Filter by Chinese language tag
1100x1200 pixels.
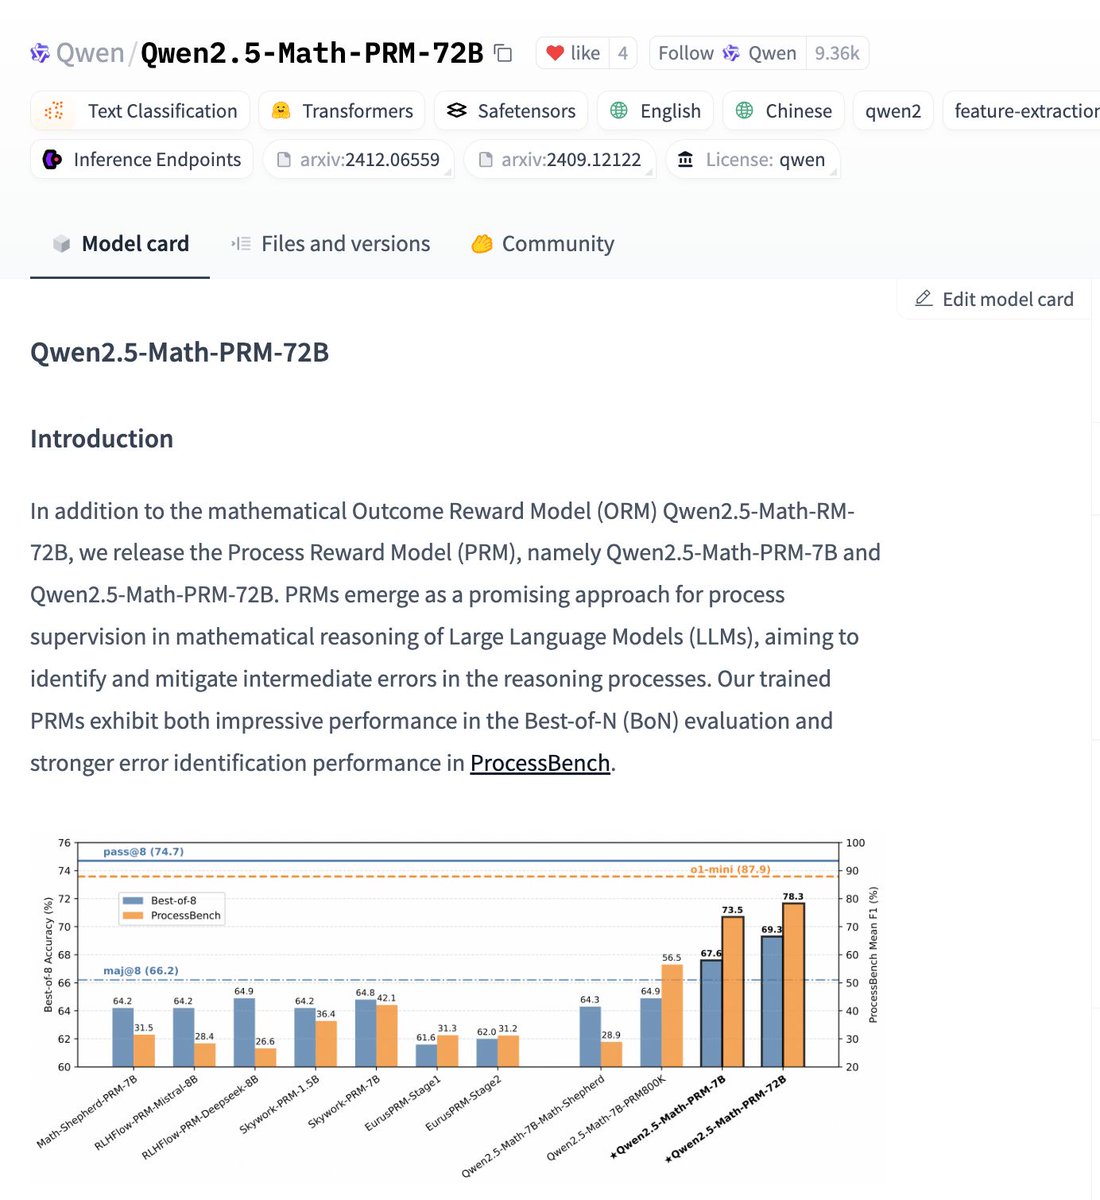pyautogui.click(x=784, y=111)
